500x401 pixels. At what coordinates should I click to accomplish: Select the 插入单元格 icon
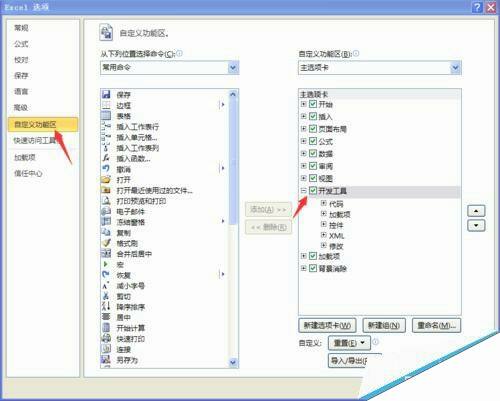pos(106,137)
